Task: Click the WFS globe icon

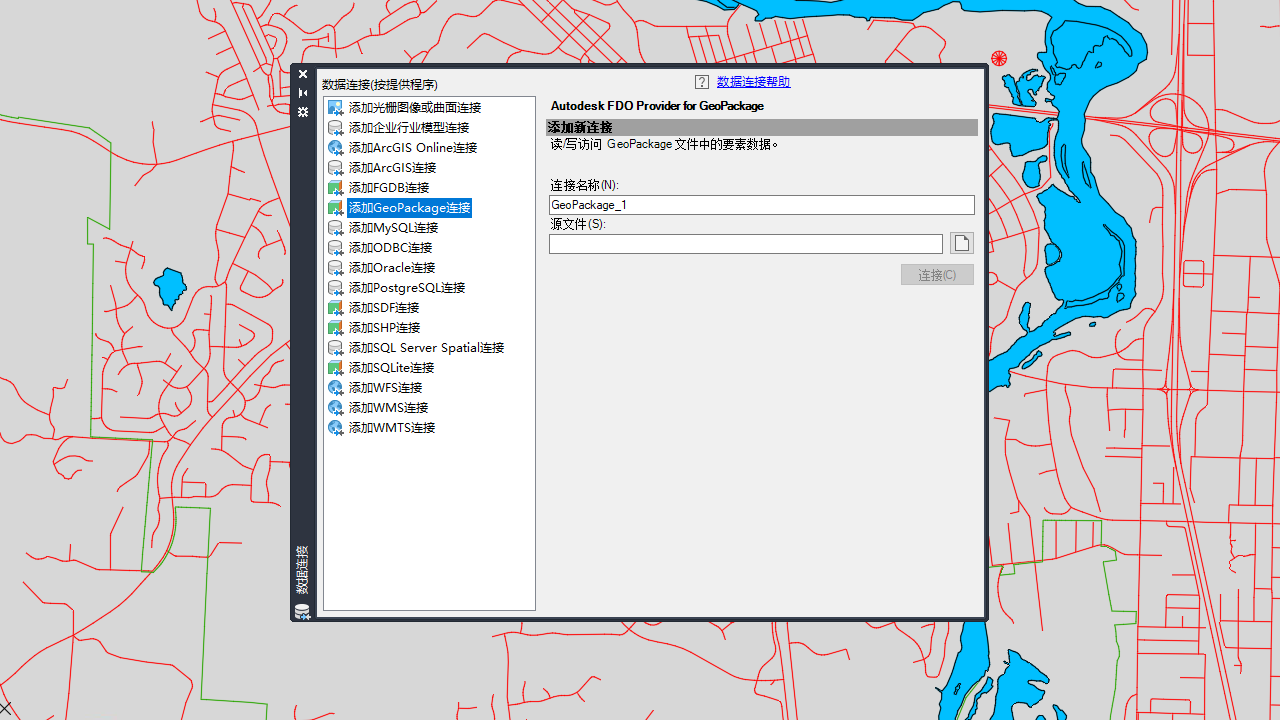Action: [x=336, y=388]
